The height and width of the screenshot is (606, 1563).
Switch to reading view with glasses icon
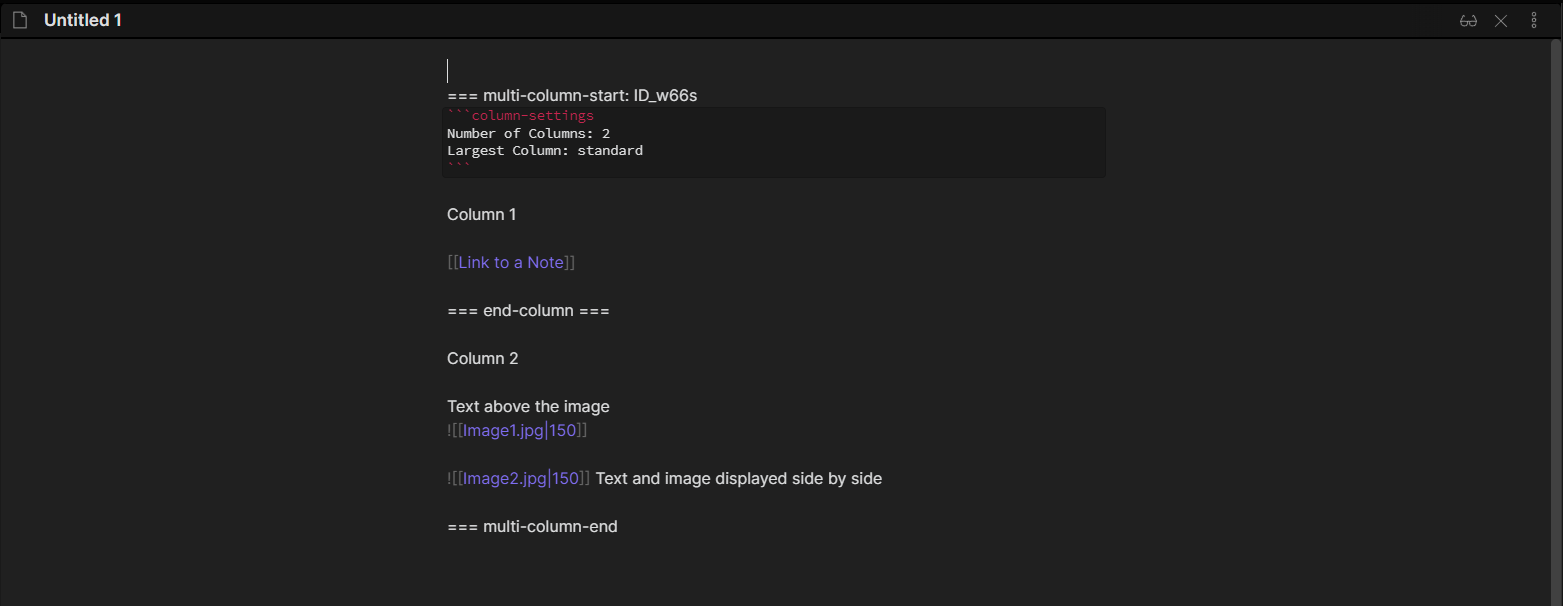click(1468, 21)
